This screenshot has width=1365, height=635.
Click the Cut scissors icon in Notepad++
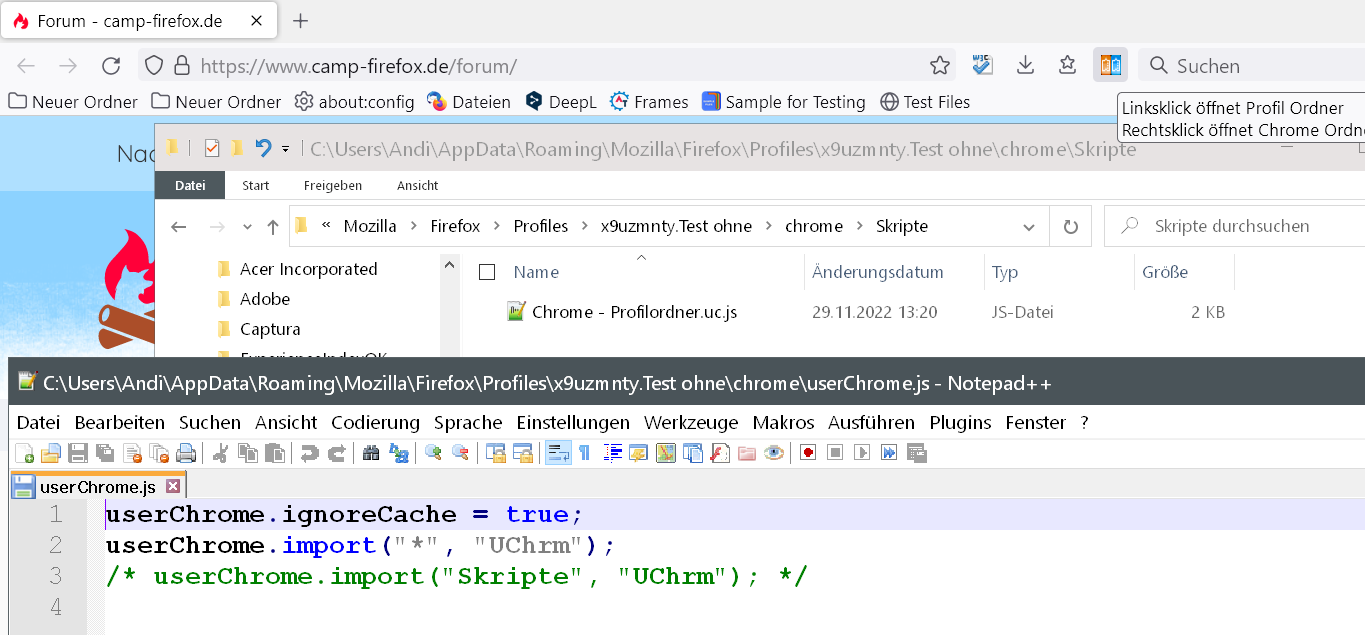click(221, 453)
